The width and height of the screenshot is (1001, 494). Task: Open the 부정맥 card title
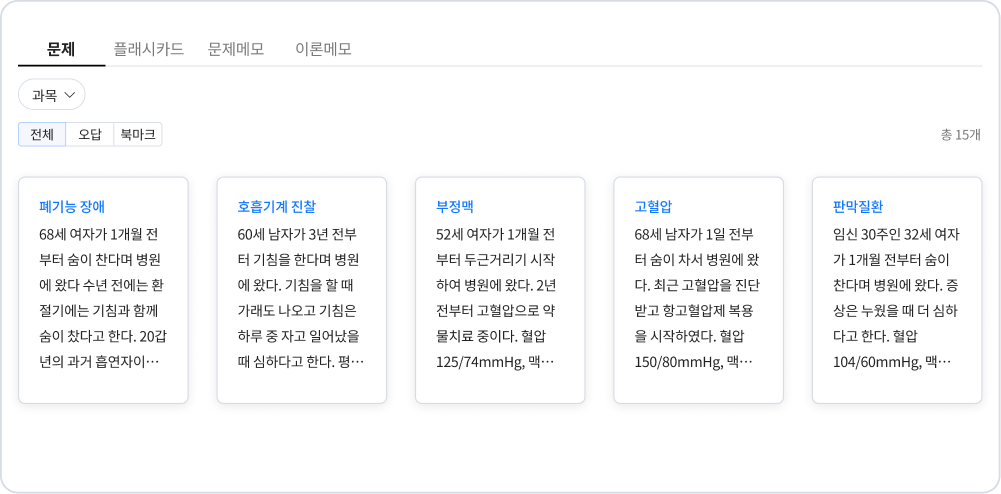coord(455,207)
